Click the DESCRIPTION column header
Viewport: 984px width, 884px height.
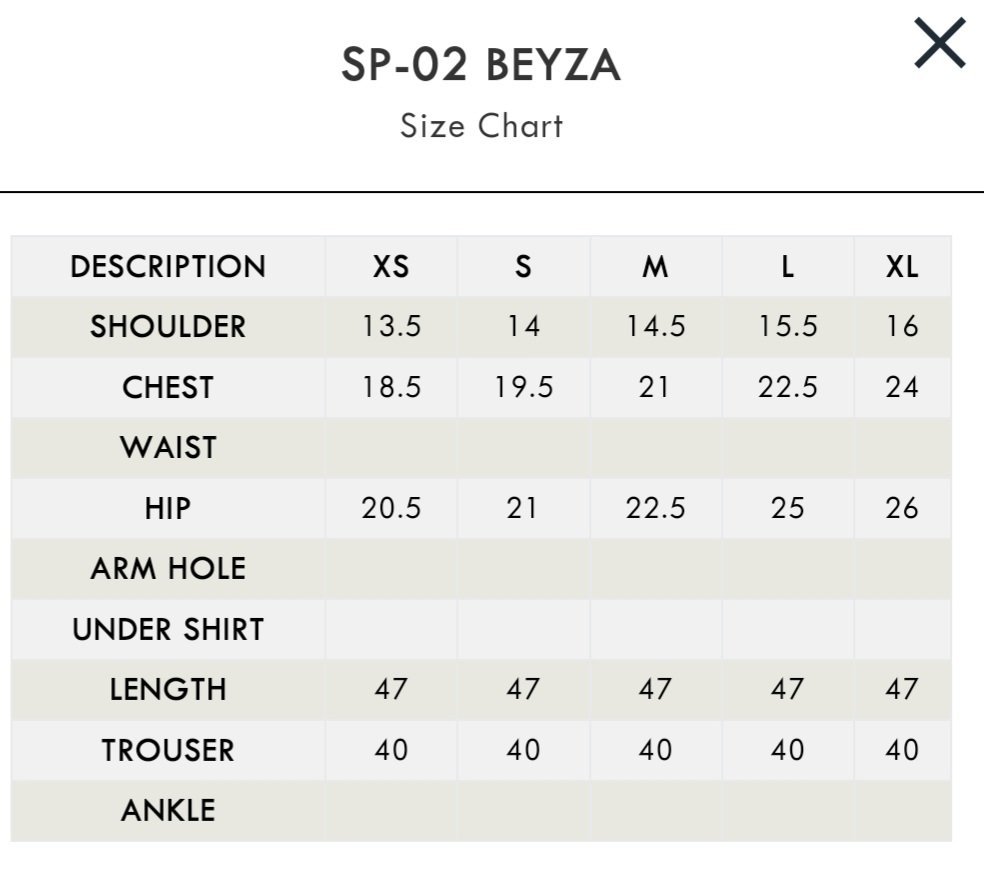coord(168,267)
